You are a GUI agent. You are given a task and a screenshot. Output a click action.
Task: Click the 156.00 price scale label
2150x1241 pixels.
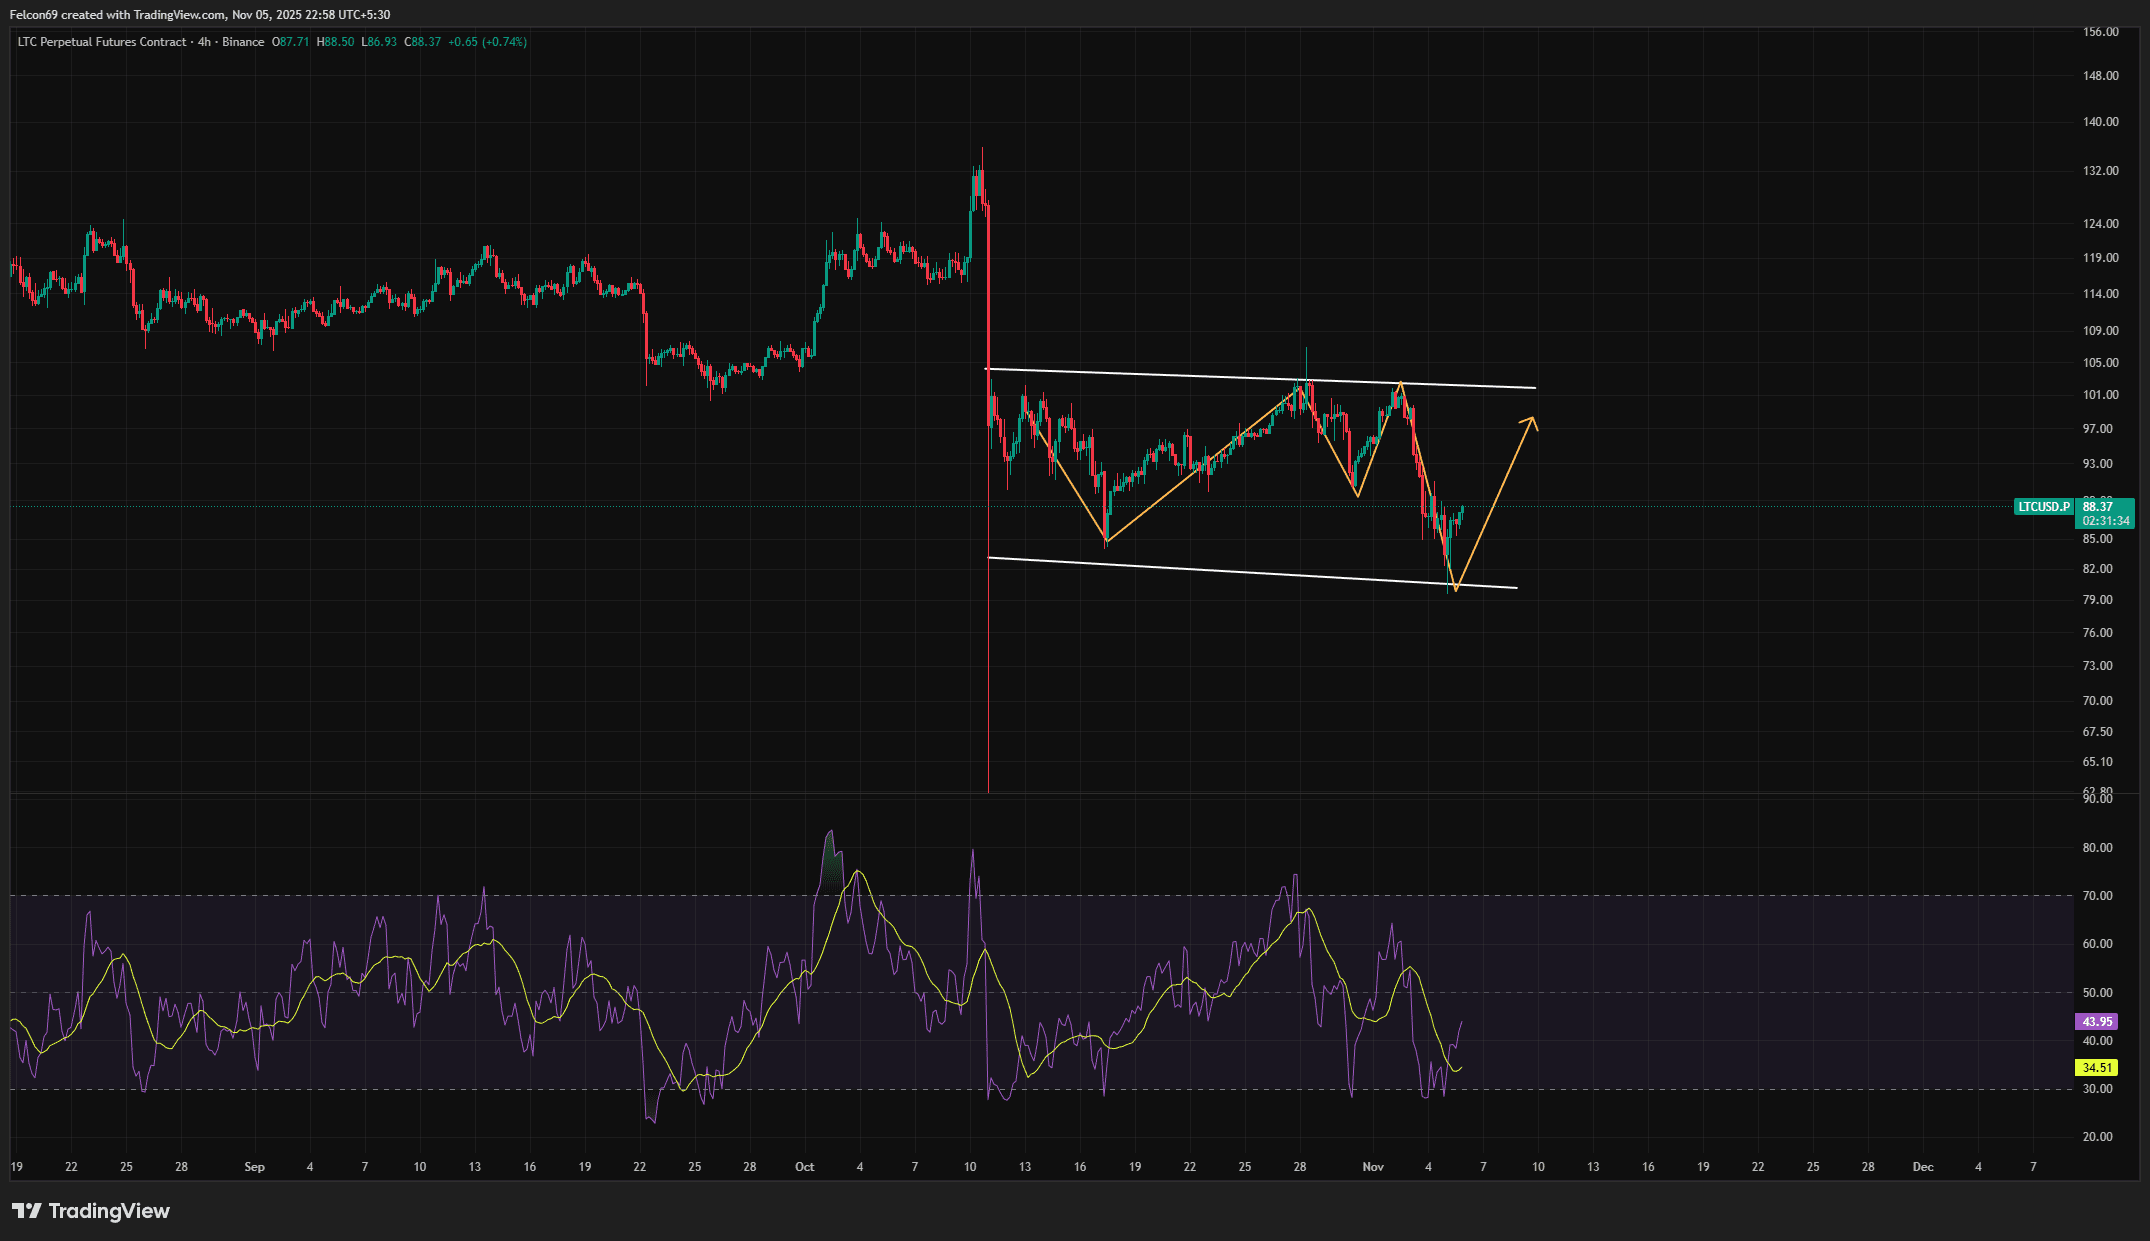tap(2100, 32)
